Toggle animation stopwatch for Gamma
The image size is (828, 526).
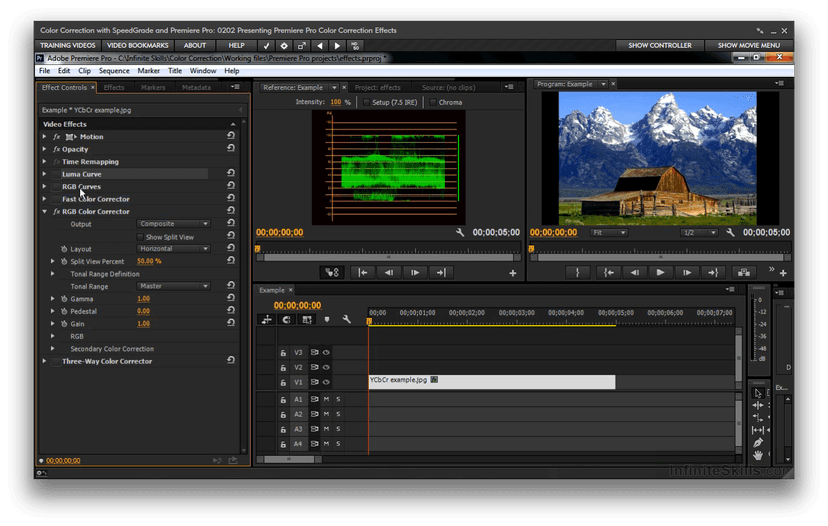pyautogui.click(x=64, y=299)
